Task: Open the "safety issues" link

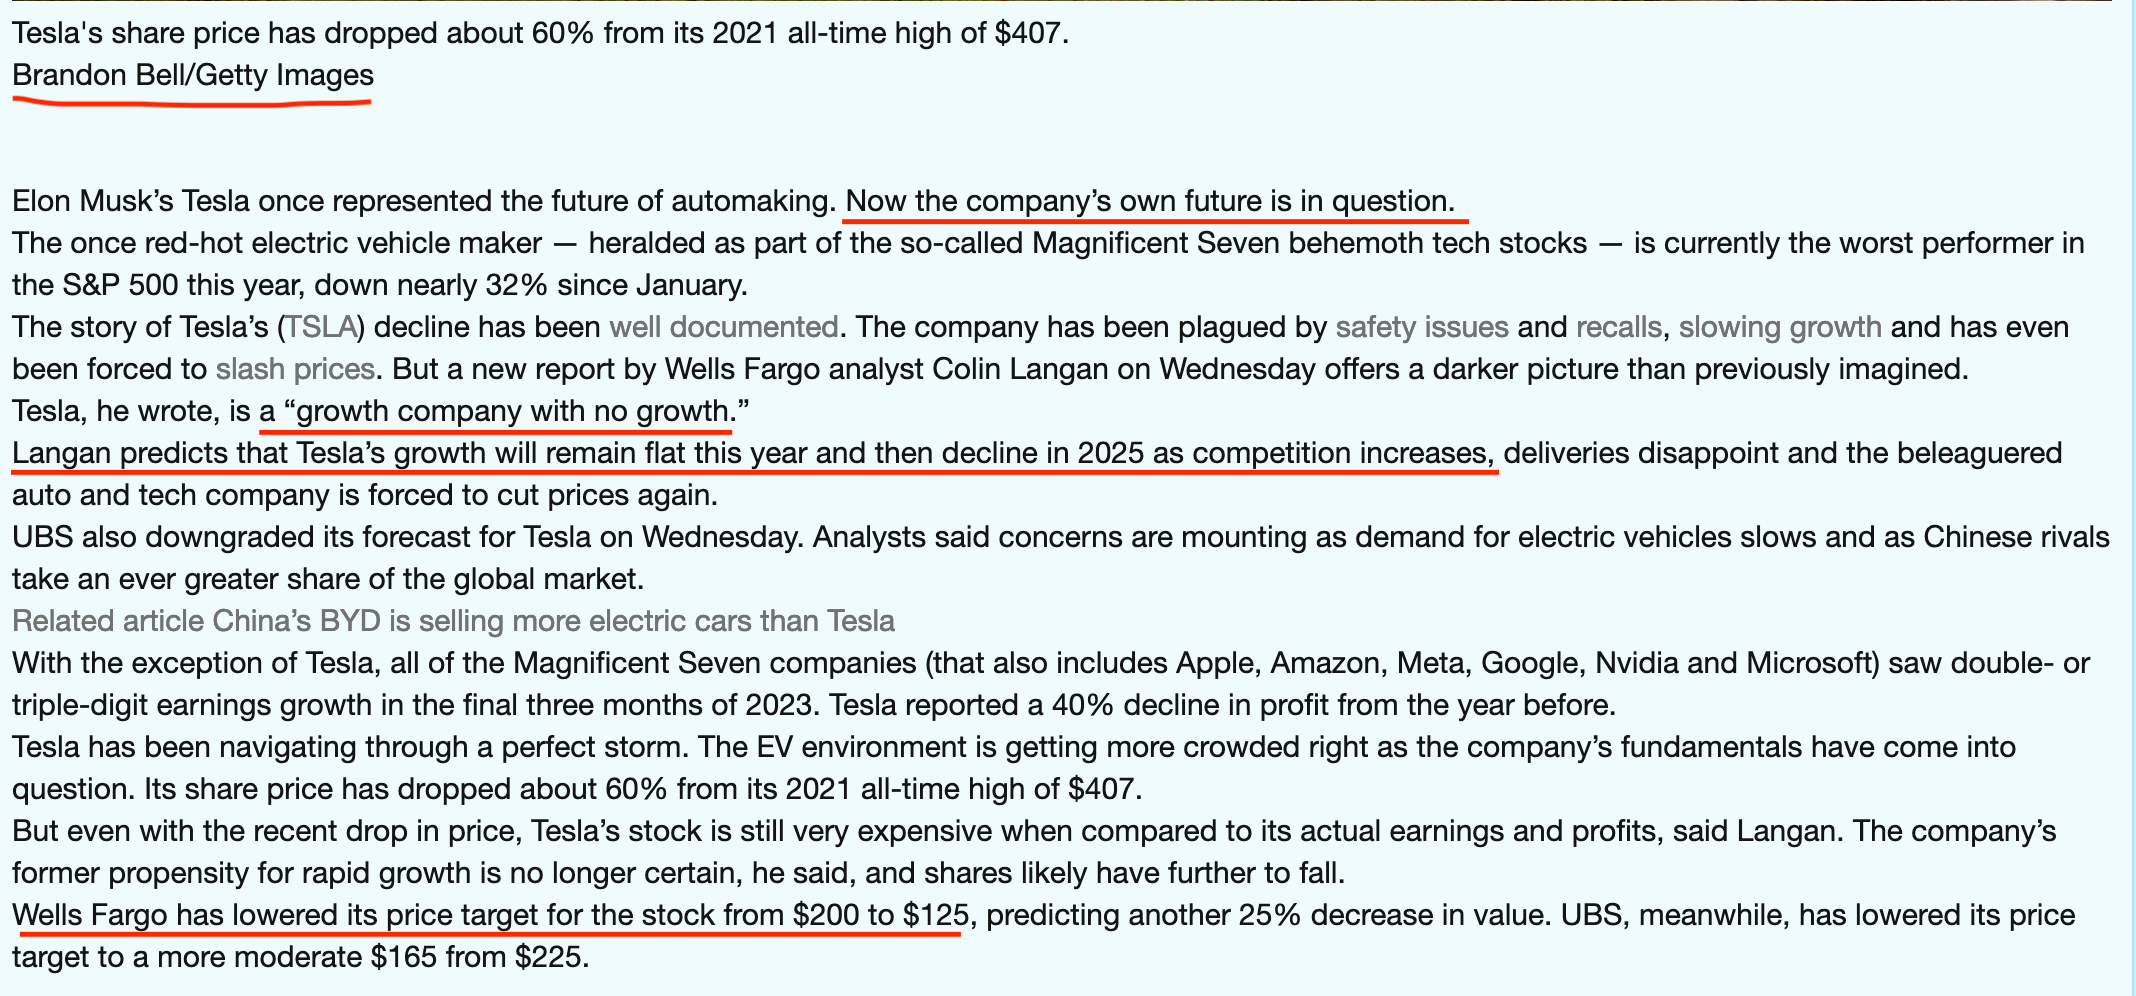Action: (x=1421, y=328)
